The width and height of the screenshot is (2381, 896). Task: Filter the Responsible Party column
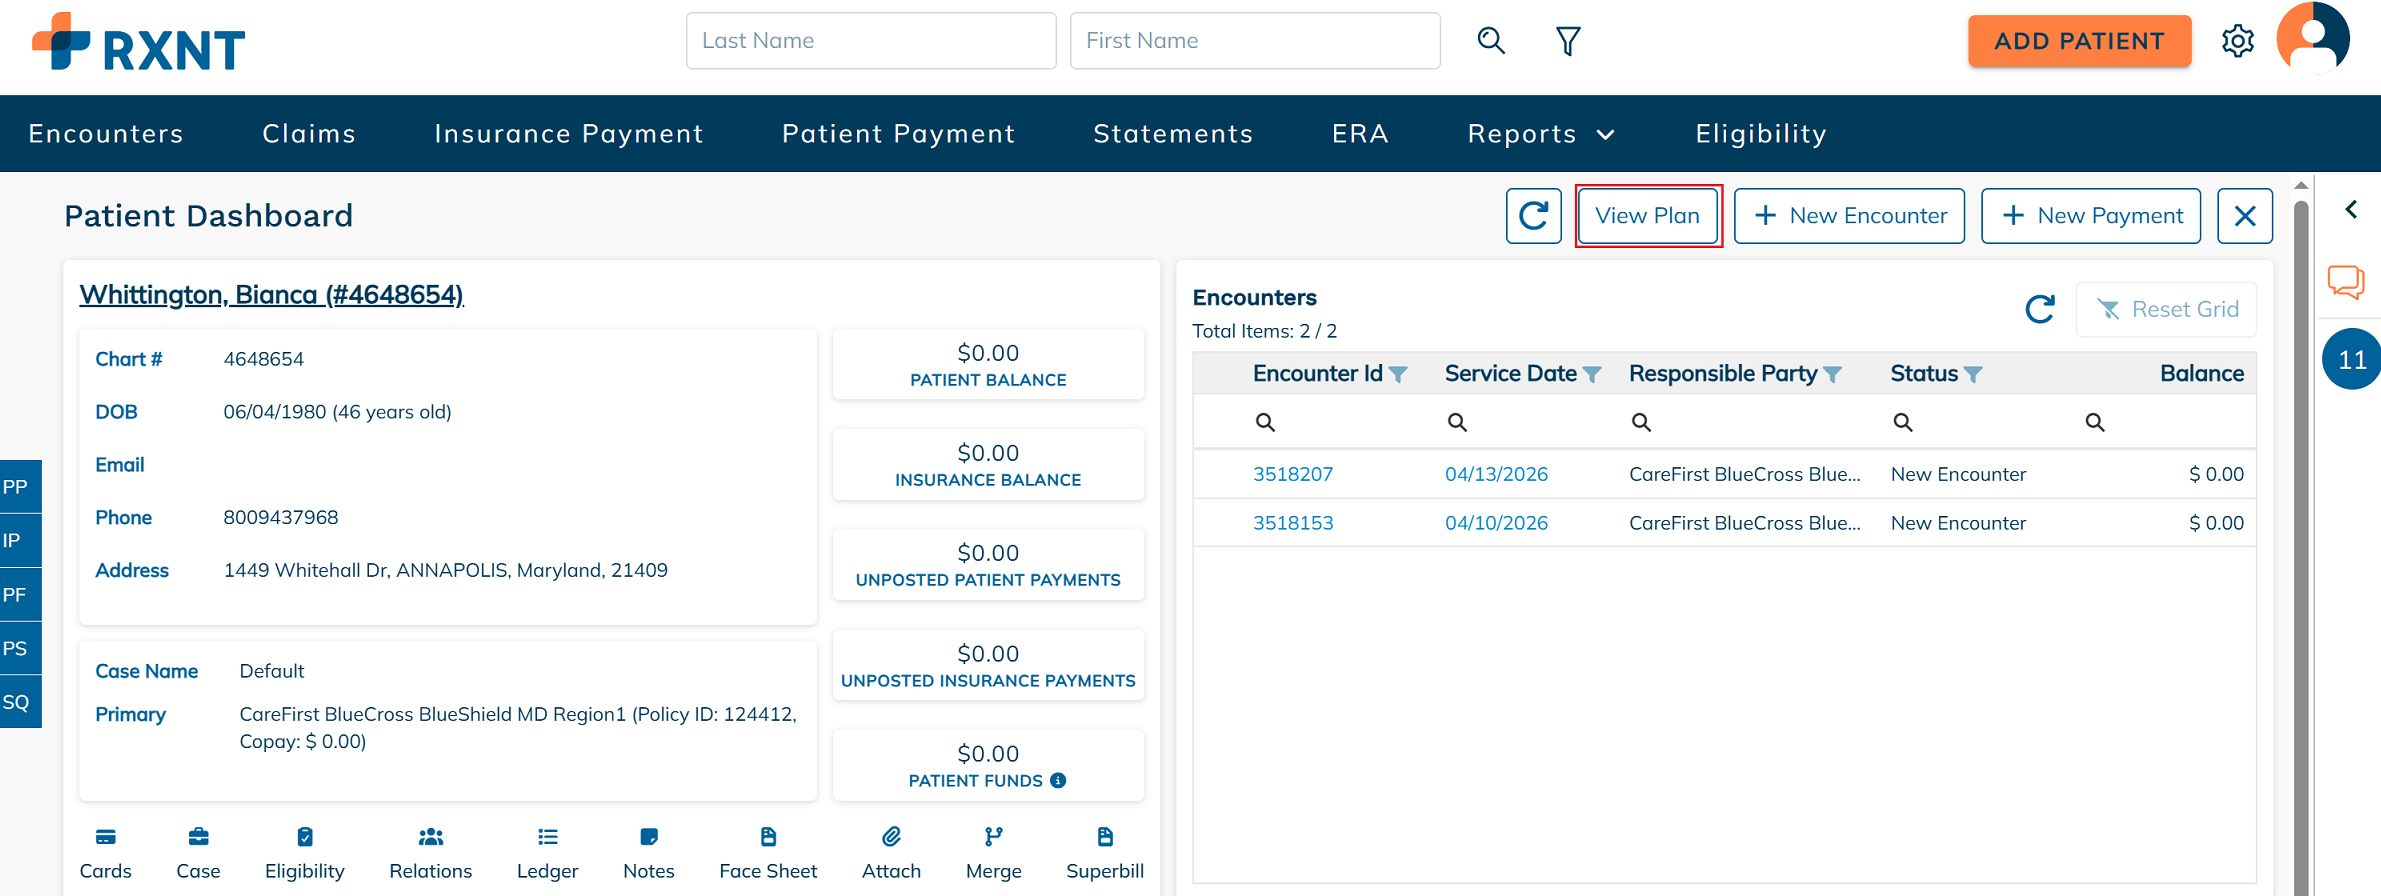click(x=1832, y=375)
